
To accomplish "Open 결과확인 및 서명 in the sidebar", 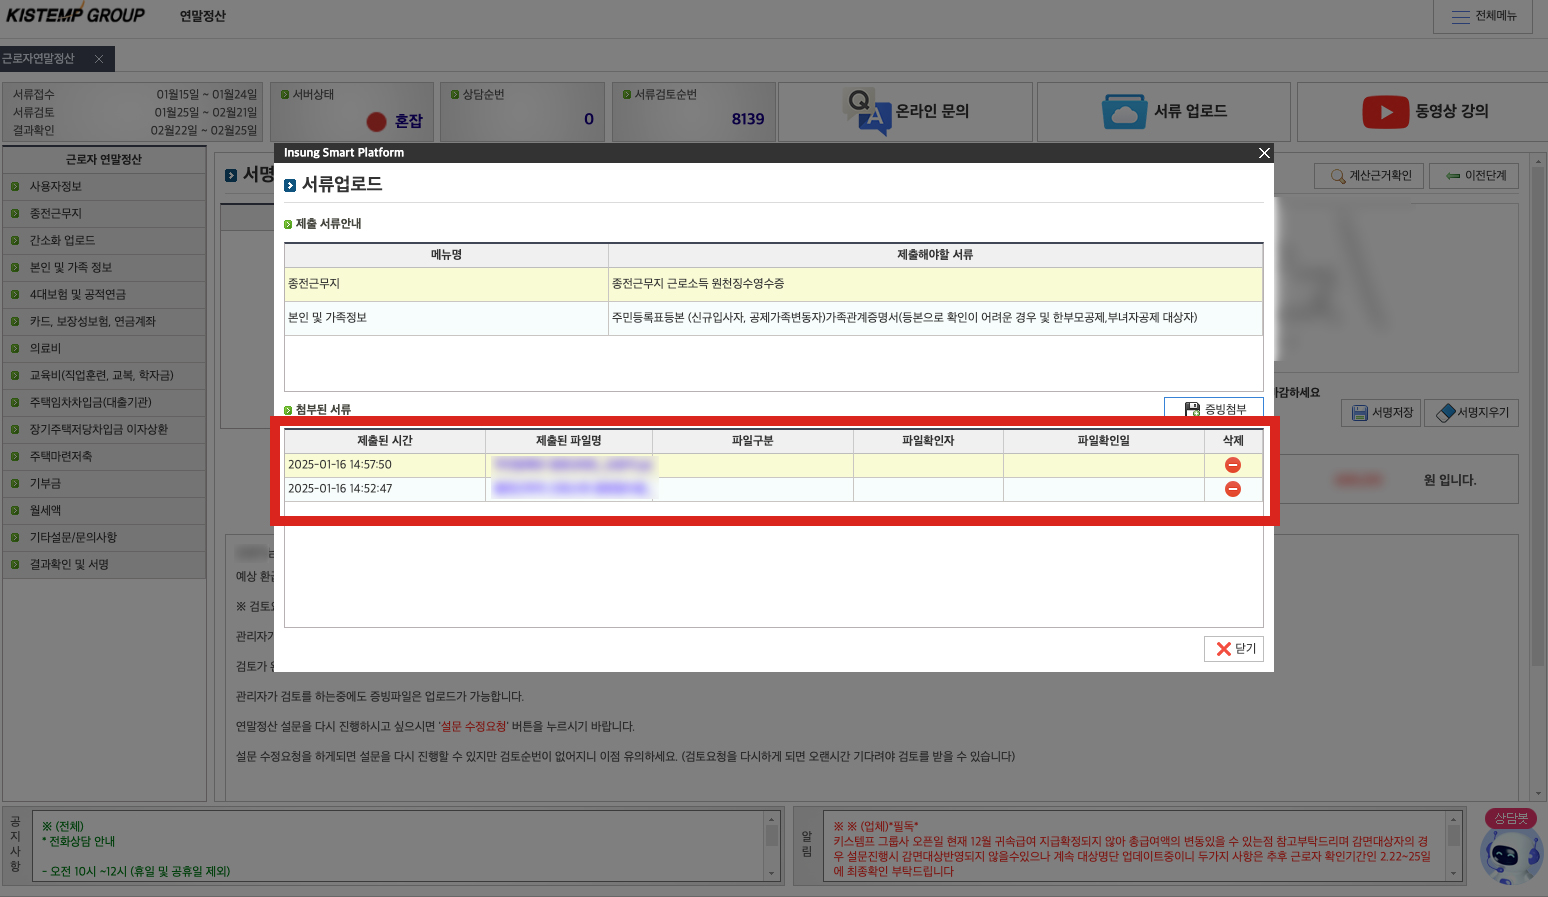I will pyautogui.click(x=104, y=565).
